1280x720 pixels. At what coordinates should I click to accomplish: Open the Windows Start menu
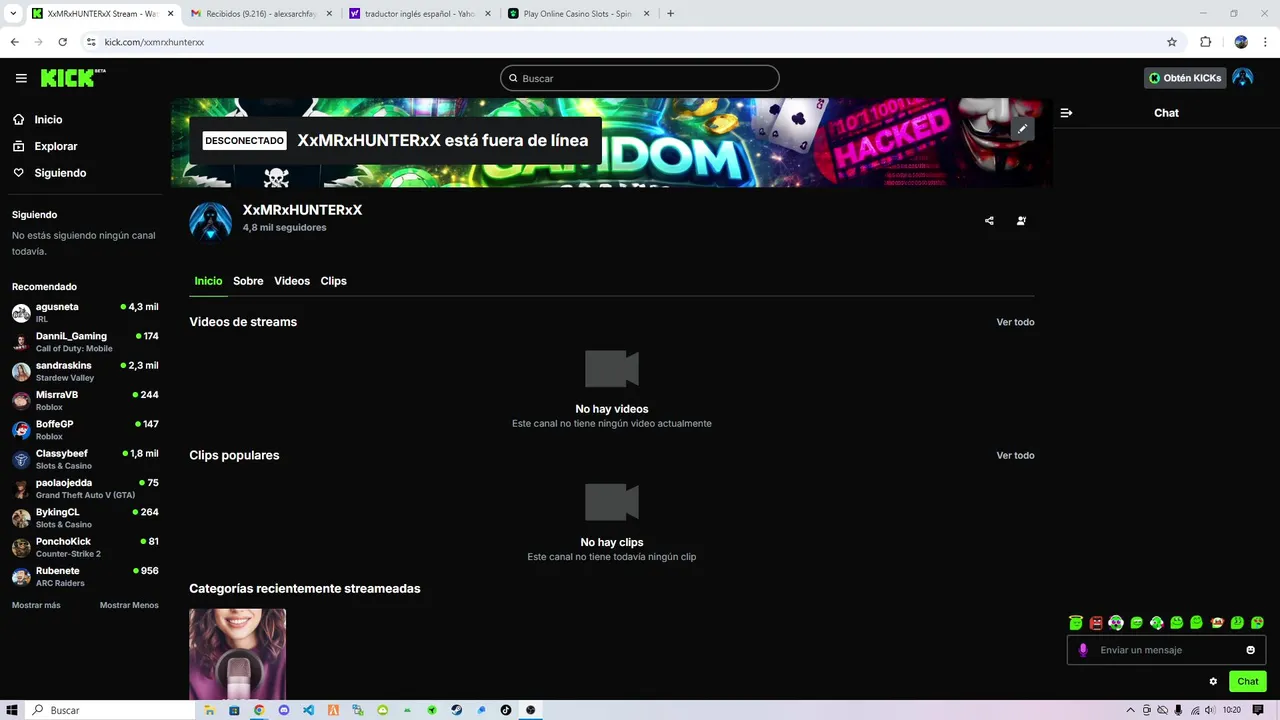[12, 710]
